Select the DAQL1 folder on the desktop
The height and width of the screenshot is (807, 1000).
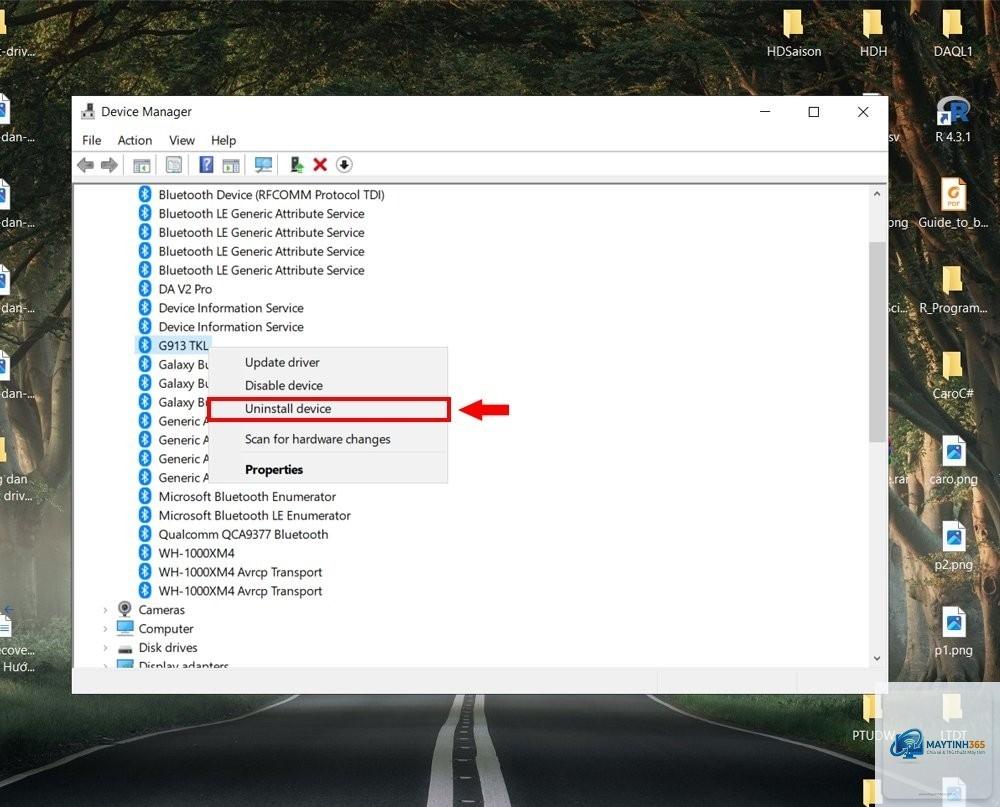pos(953,34)
